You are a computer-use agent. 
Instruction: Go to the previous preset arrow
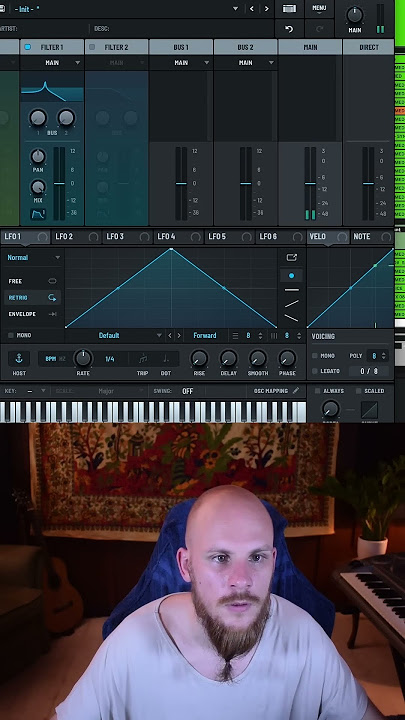pyautogui.click(x=252, y=8)
